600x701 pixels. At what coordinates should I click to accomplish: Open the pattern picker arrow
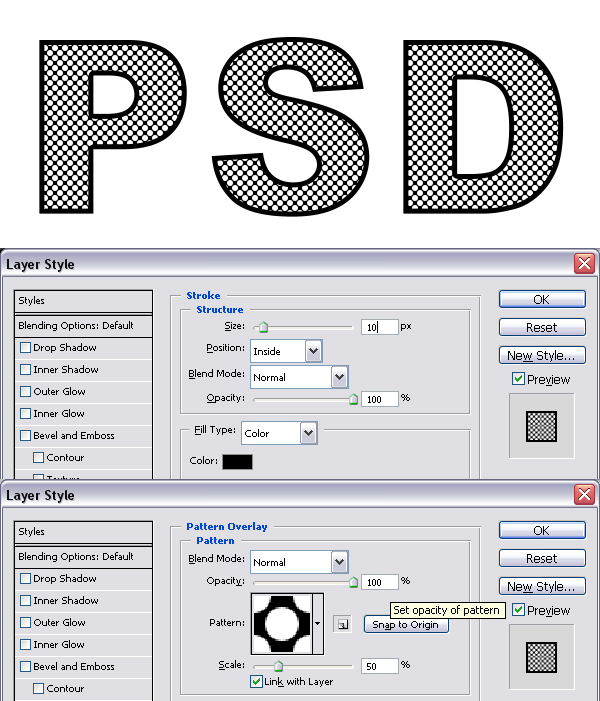317,624
